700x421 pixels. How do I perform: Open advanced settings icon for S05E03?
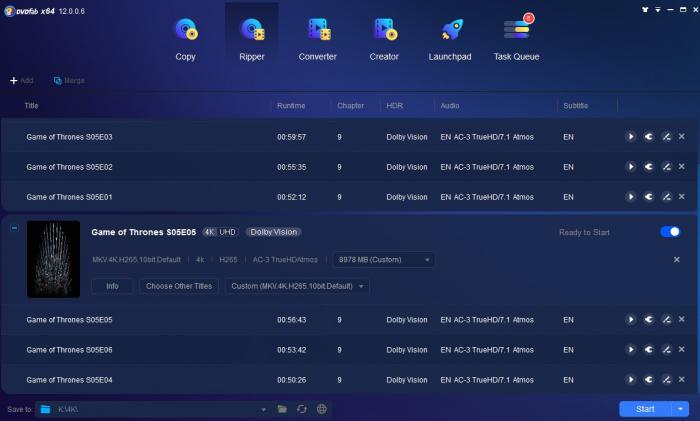tap(649, 137)
